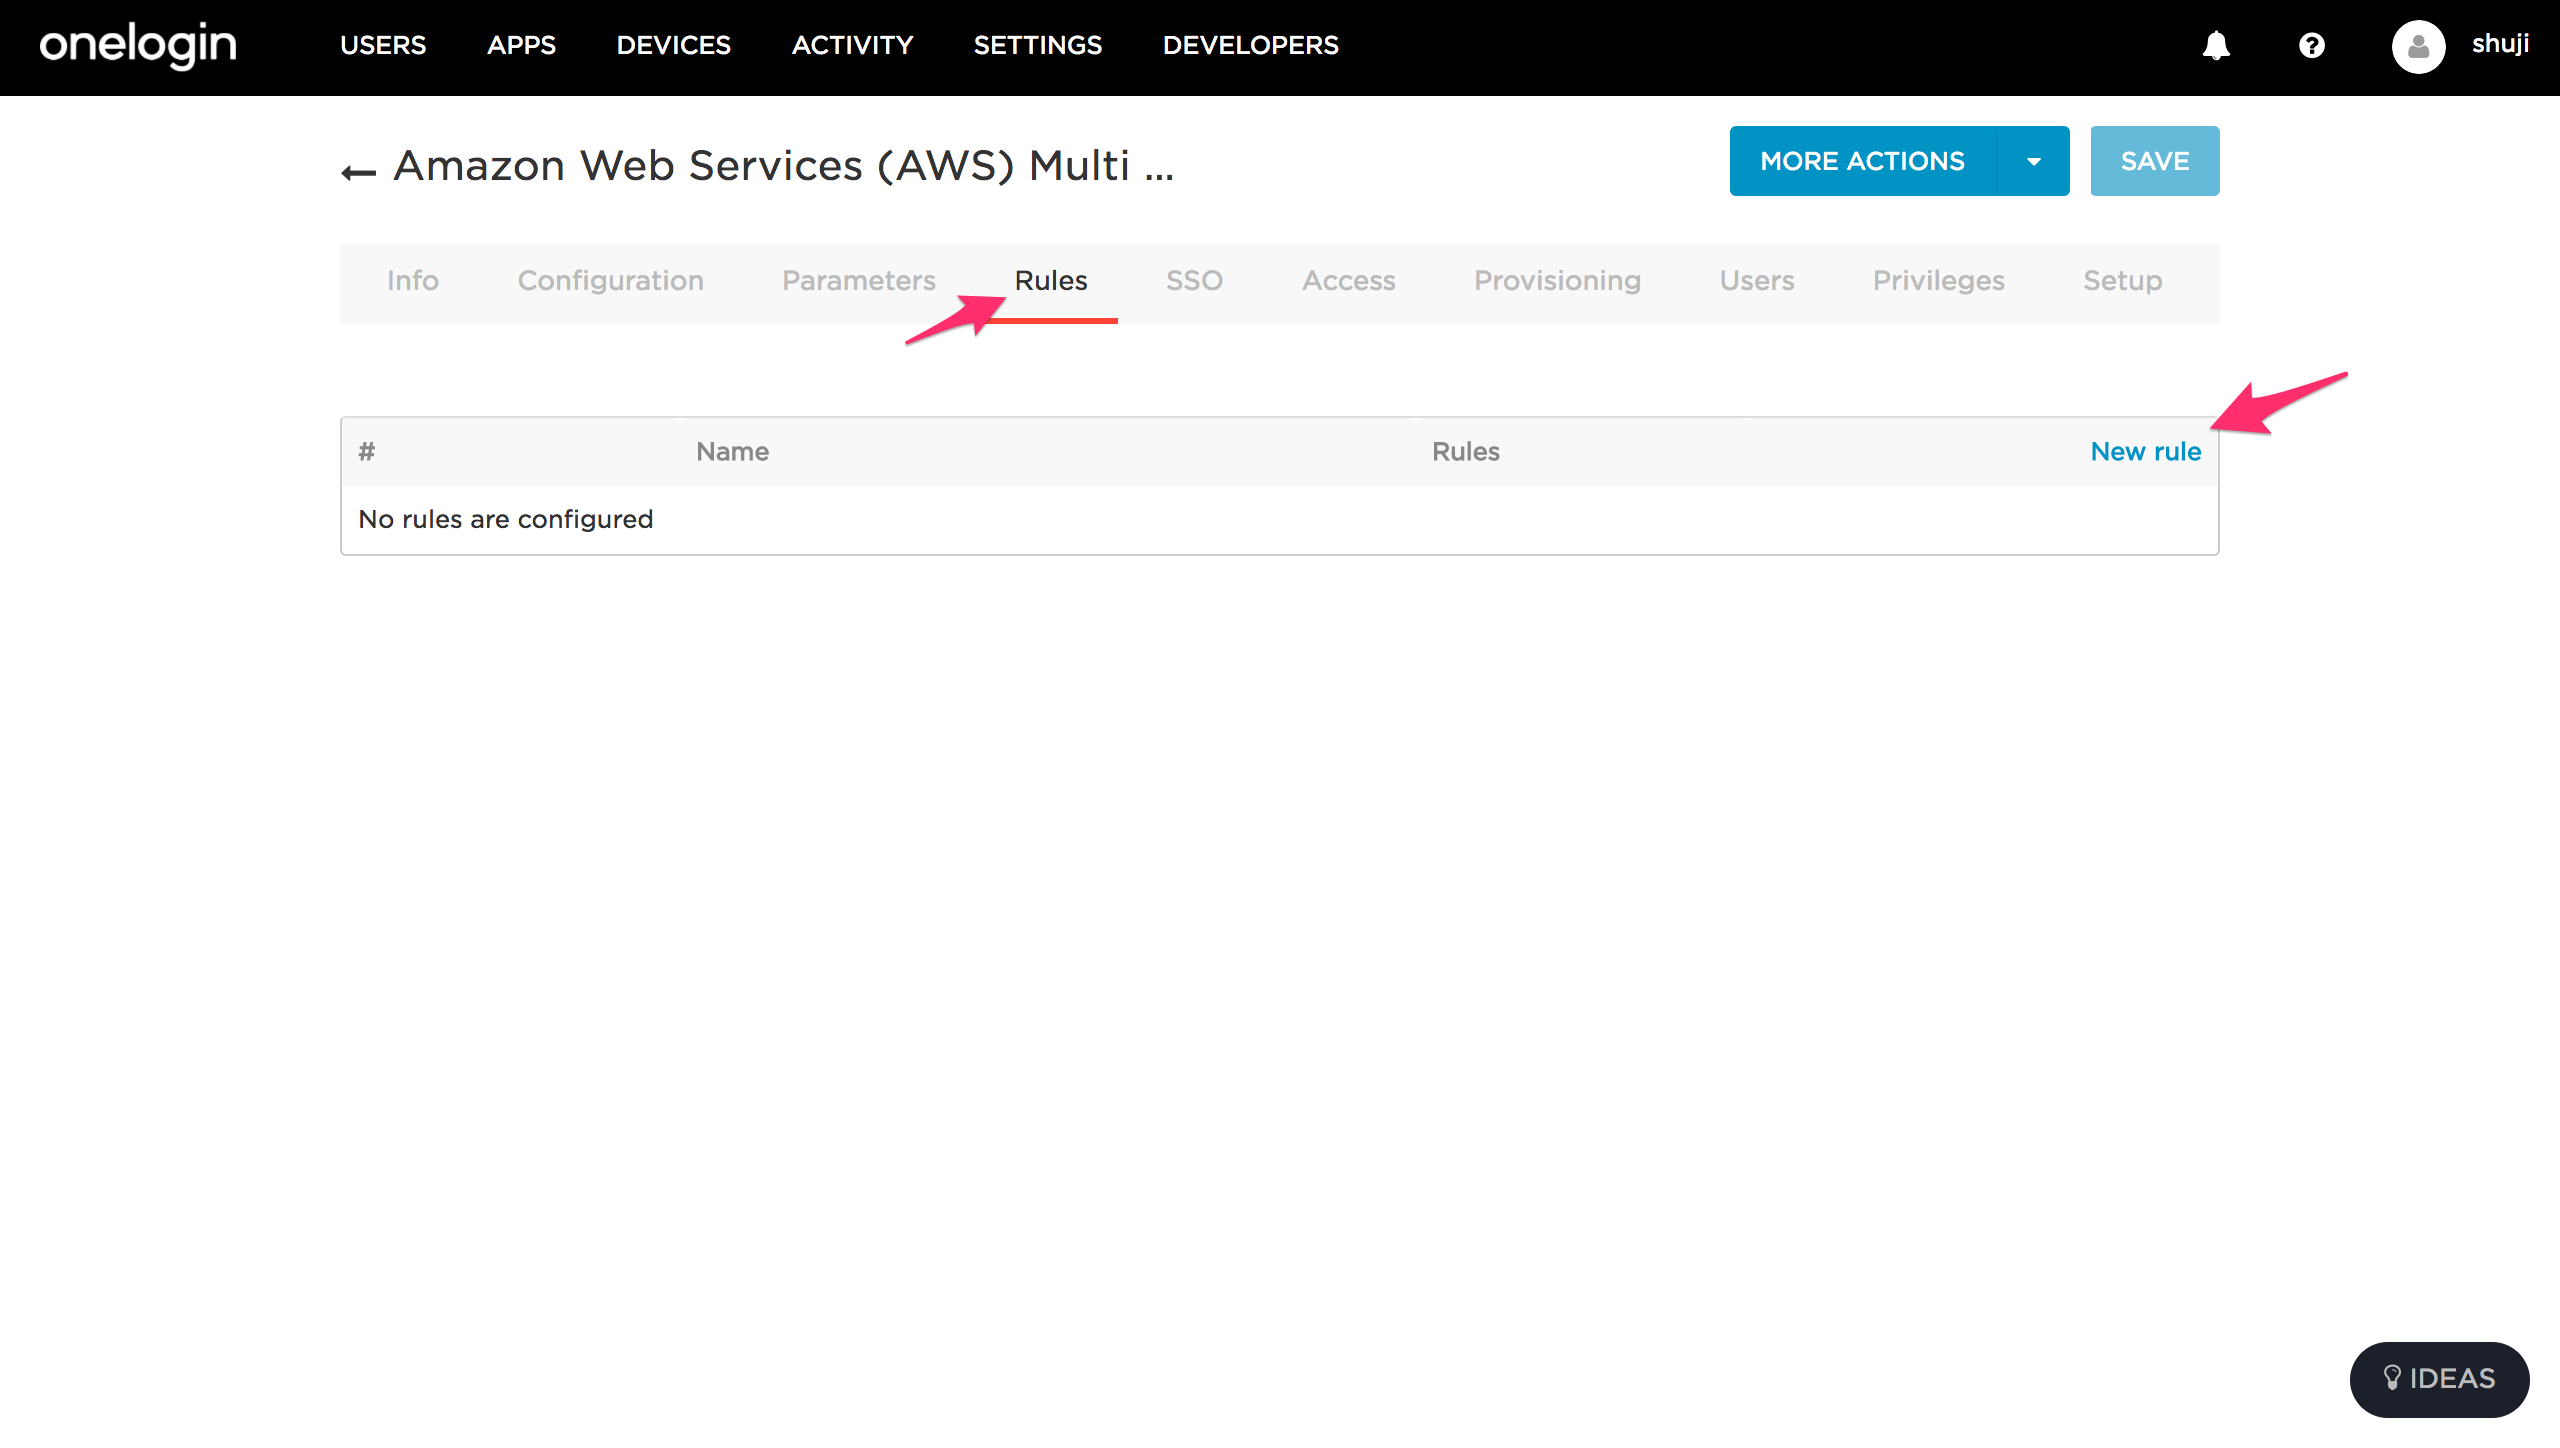The width and height of the screenshot is (2560, 1448).
Task: Click the onelogin logo
Action: click(x=138, y=46)
